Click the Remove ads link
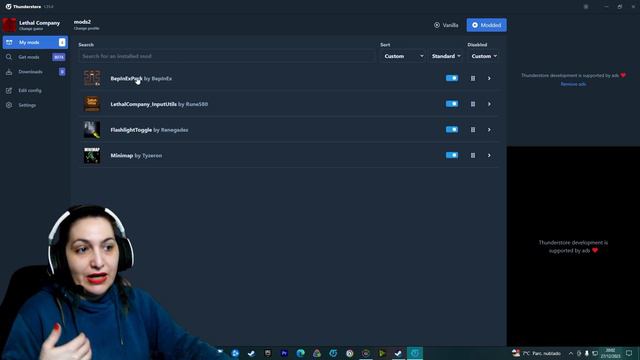 (573, 84)
